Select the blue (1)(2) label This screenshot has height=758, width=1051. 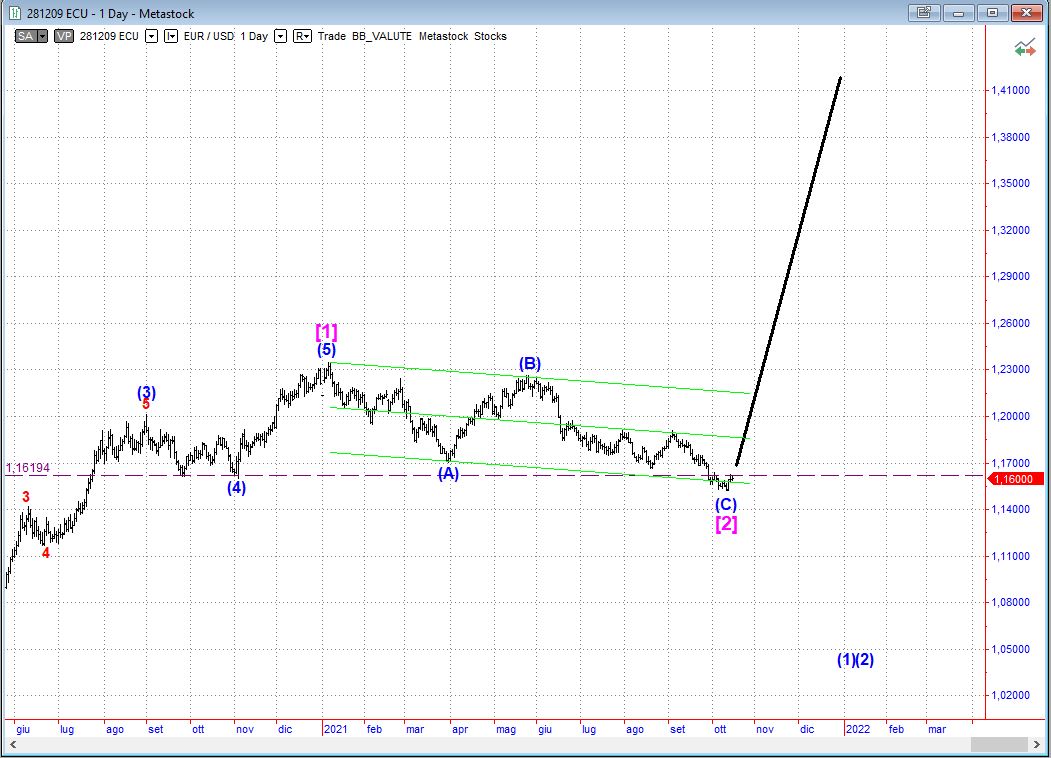click(x=855, y=660)
